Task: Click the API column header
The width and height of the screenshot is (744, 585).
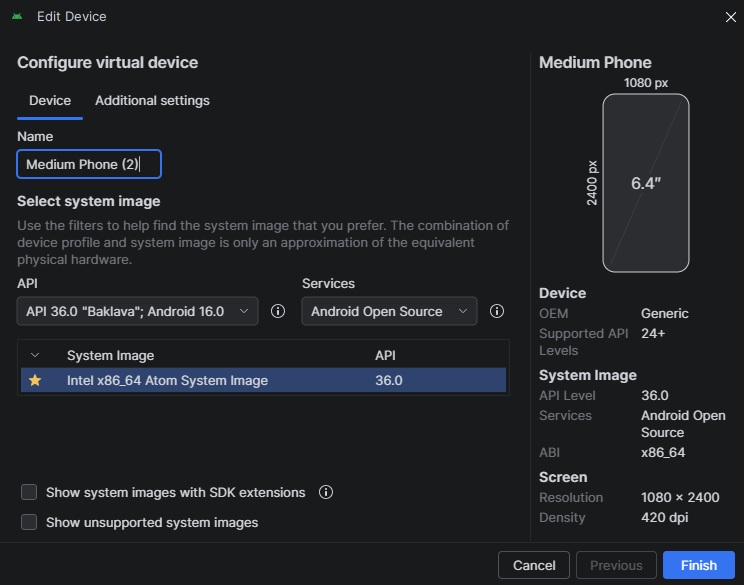Action: 385,355
